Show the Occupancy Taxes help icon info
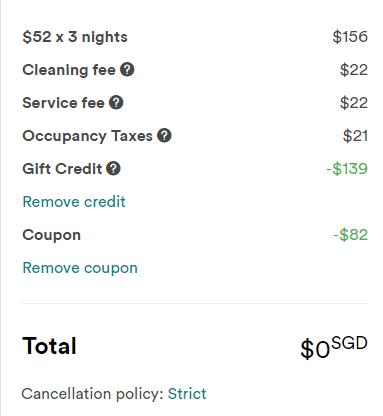Viewport: 383px width, 416px height. (164, 136)
